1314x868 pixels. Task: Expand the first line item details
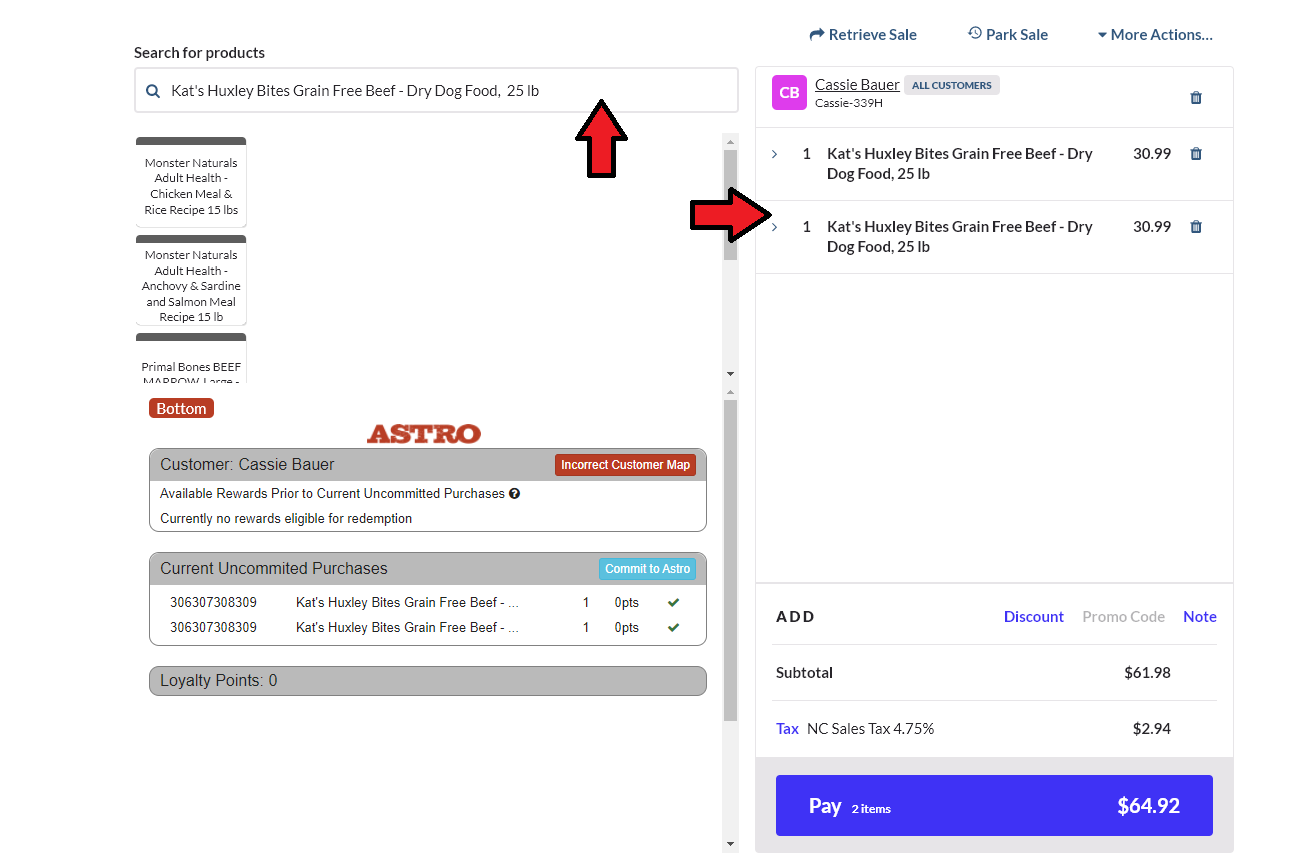point(774,154)
